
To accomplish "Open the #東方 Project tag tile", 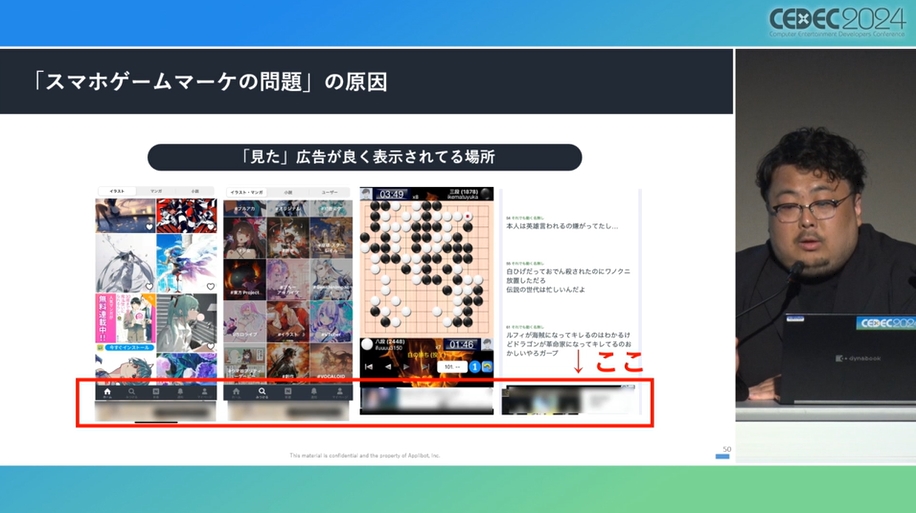I will coord(245,279).
